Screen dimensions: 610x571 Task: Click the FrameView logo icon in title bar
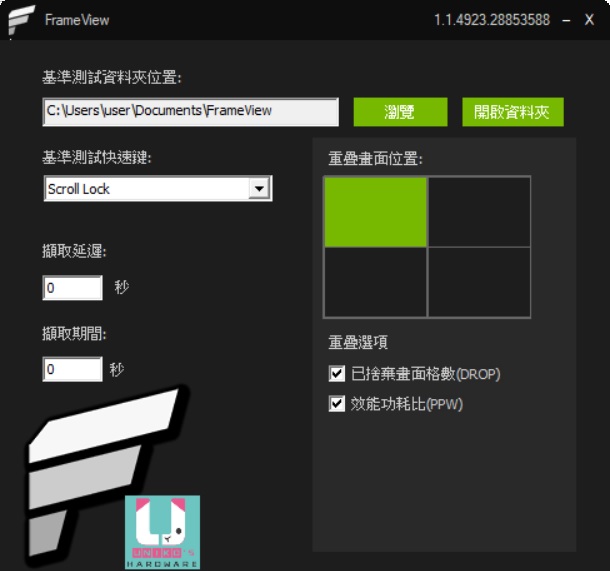coord(21,20)
